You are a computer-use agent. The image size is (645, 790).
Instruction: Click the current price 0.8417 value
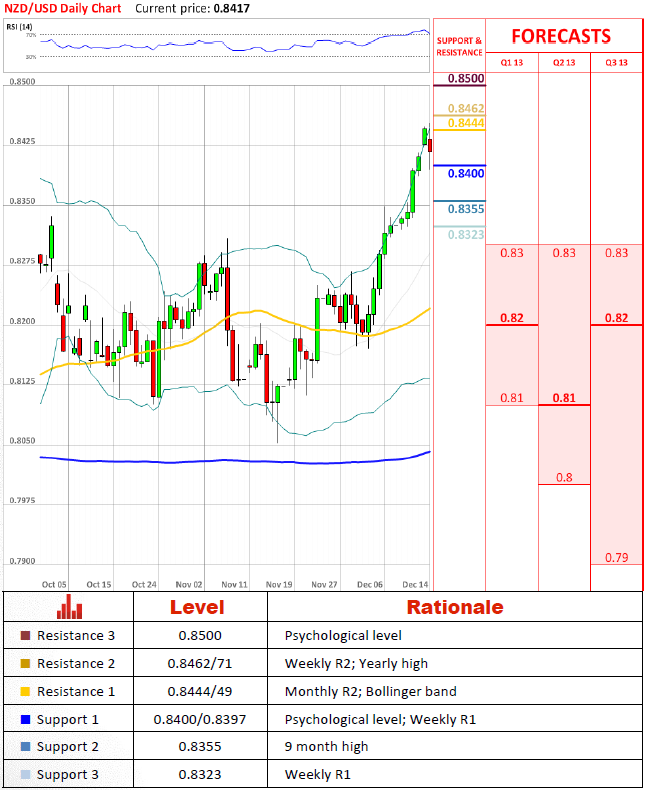click(231, 9)
